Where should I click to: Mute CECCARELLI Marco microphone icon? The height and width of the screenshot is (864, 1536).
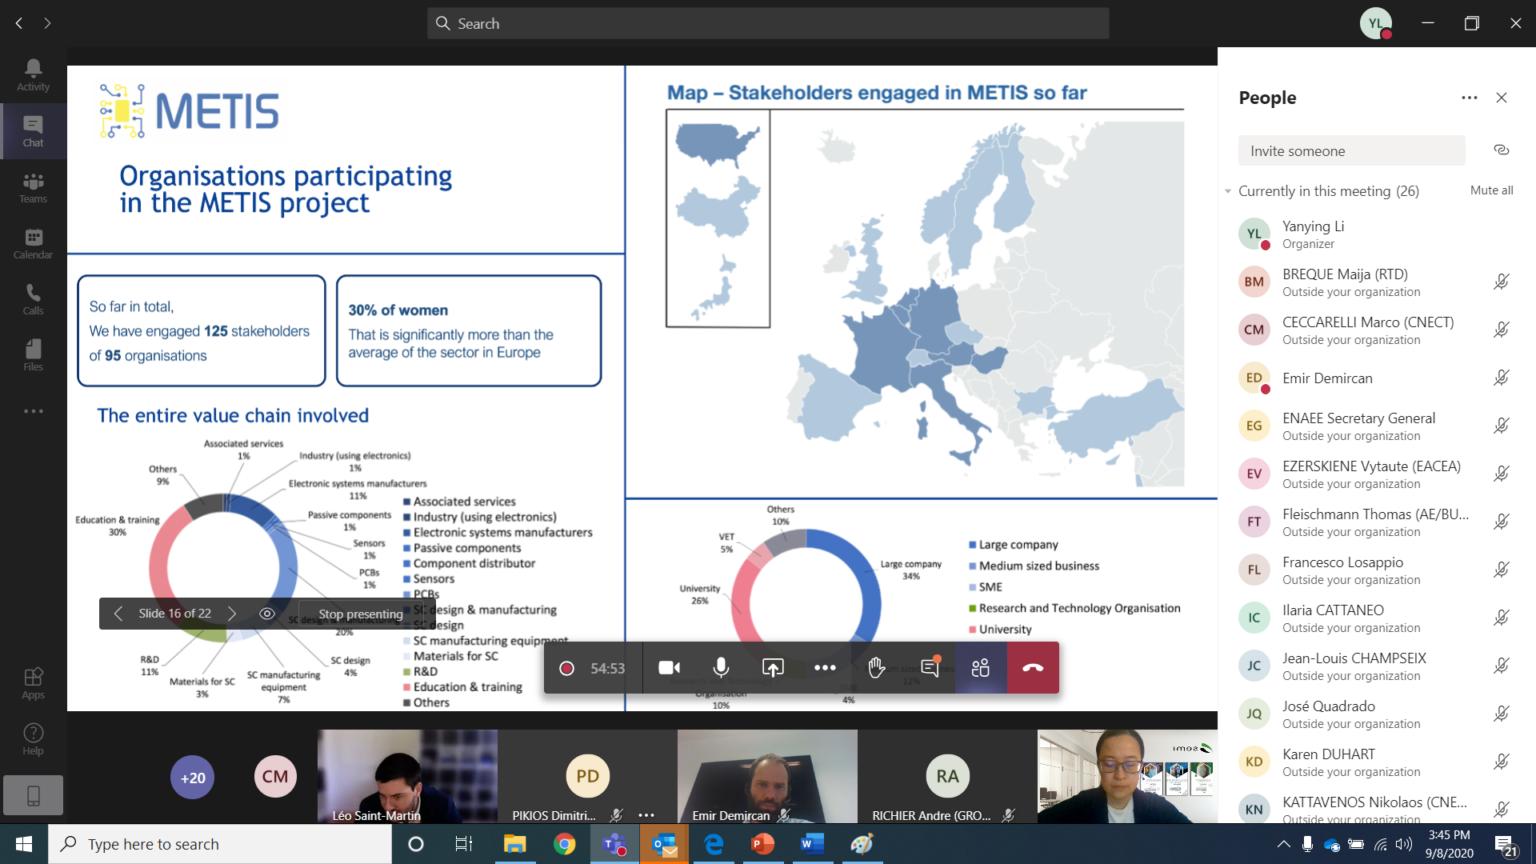tap(1501, 330)
